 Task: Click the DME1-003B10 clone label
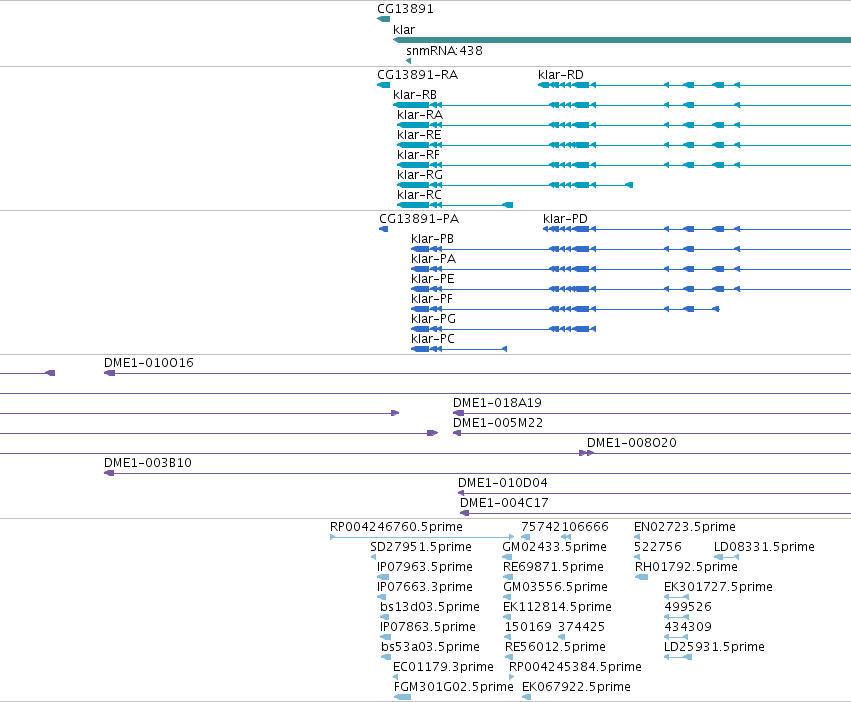point(148,463)
